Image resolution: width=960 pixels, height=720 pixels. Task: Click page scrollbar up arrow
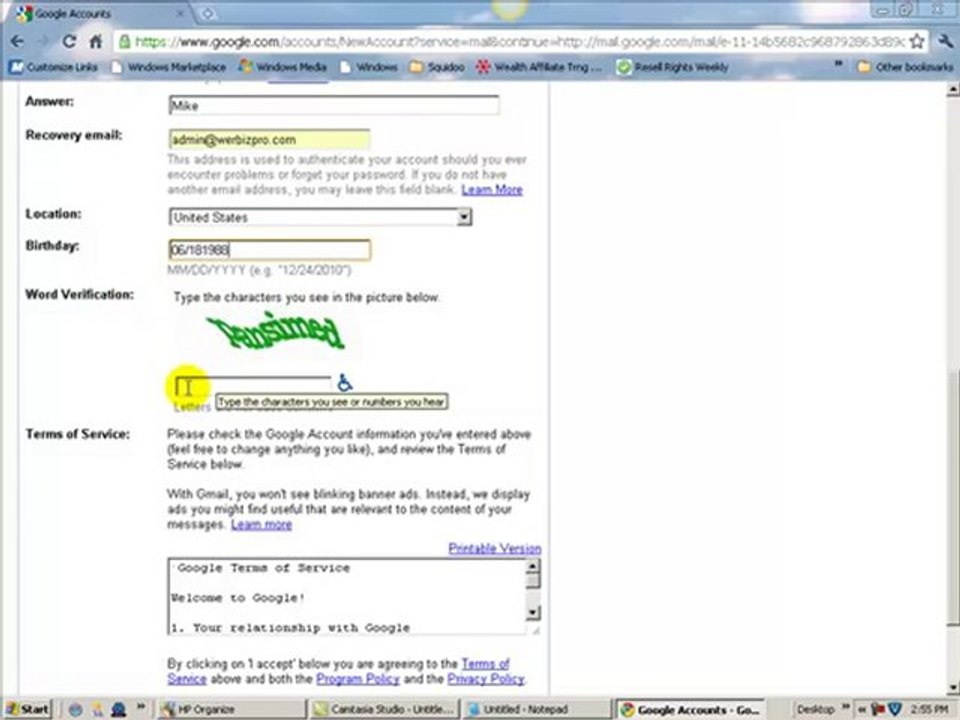952,91
